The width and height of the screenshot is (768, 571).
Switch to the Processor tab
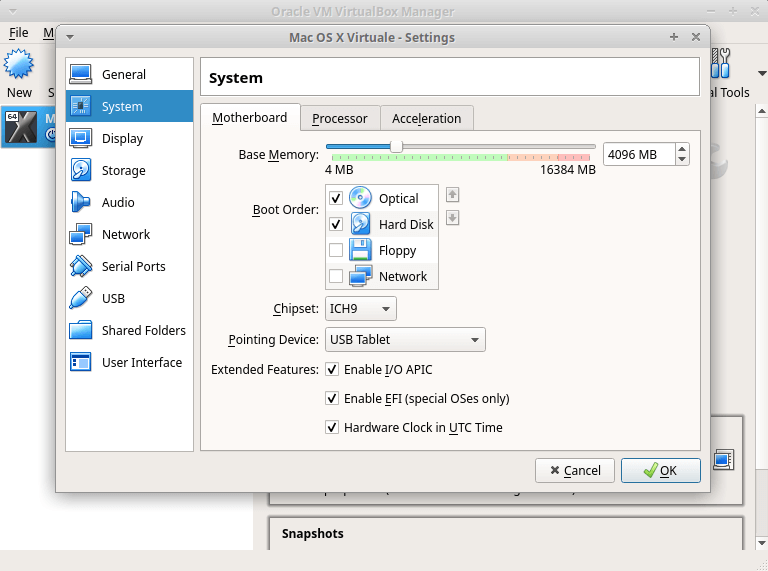point(339,119)
